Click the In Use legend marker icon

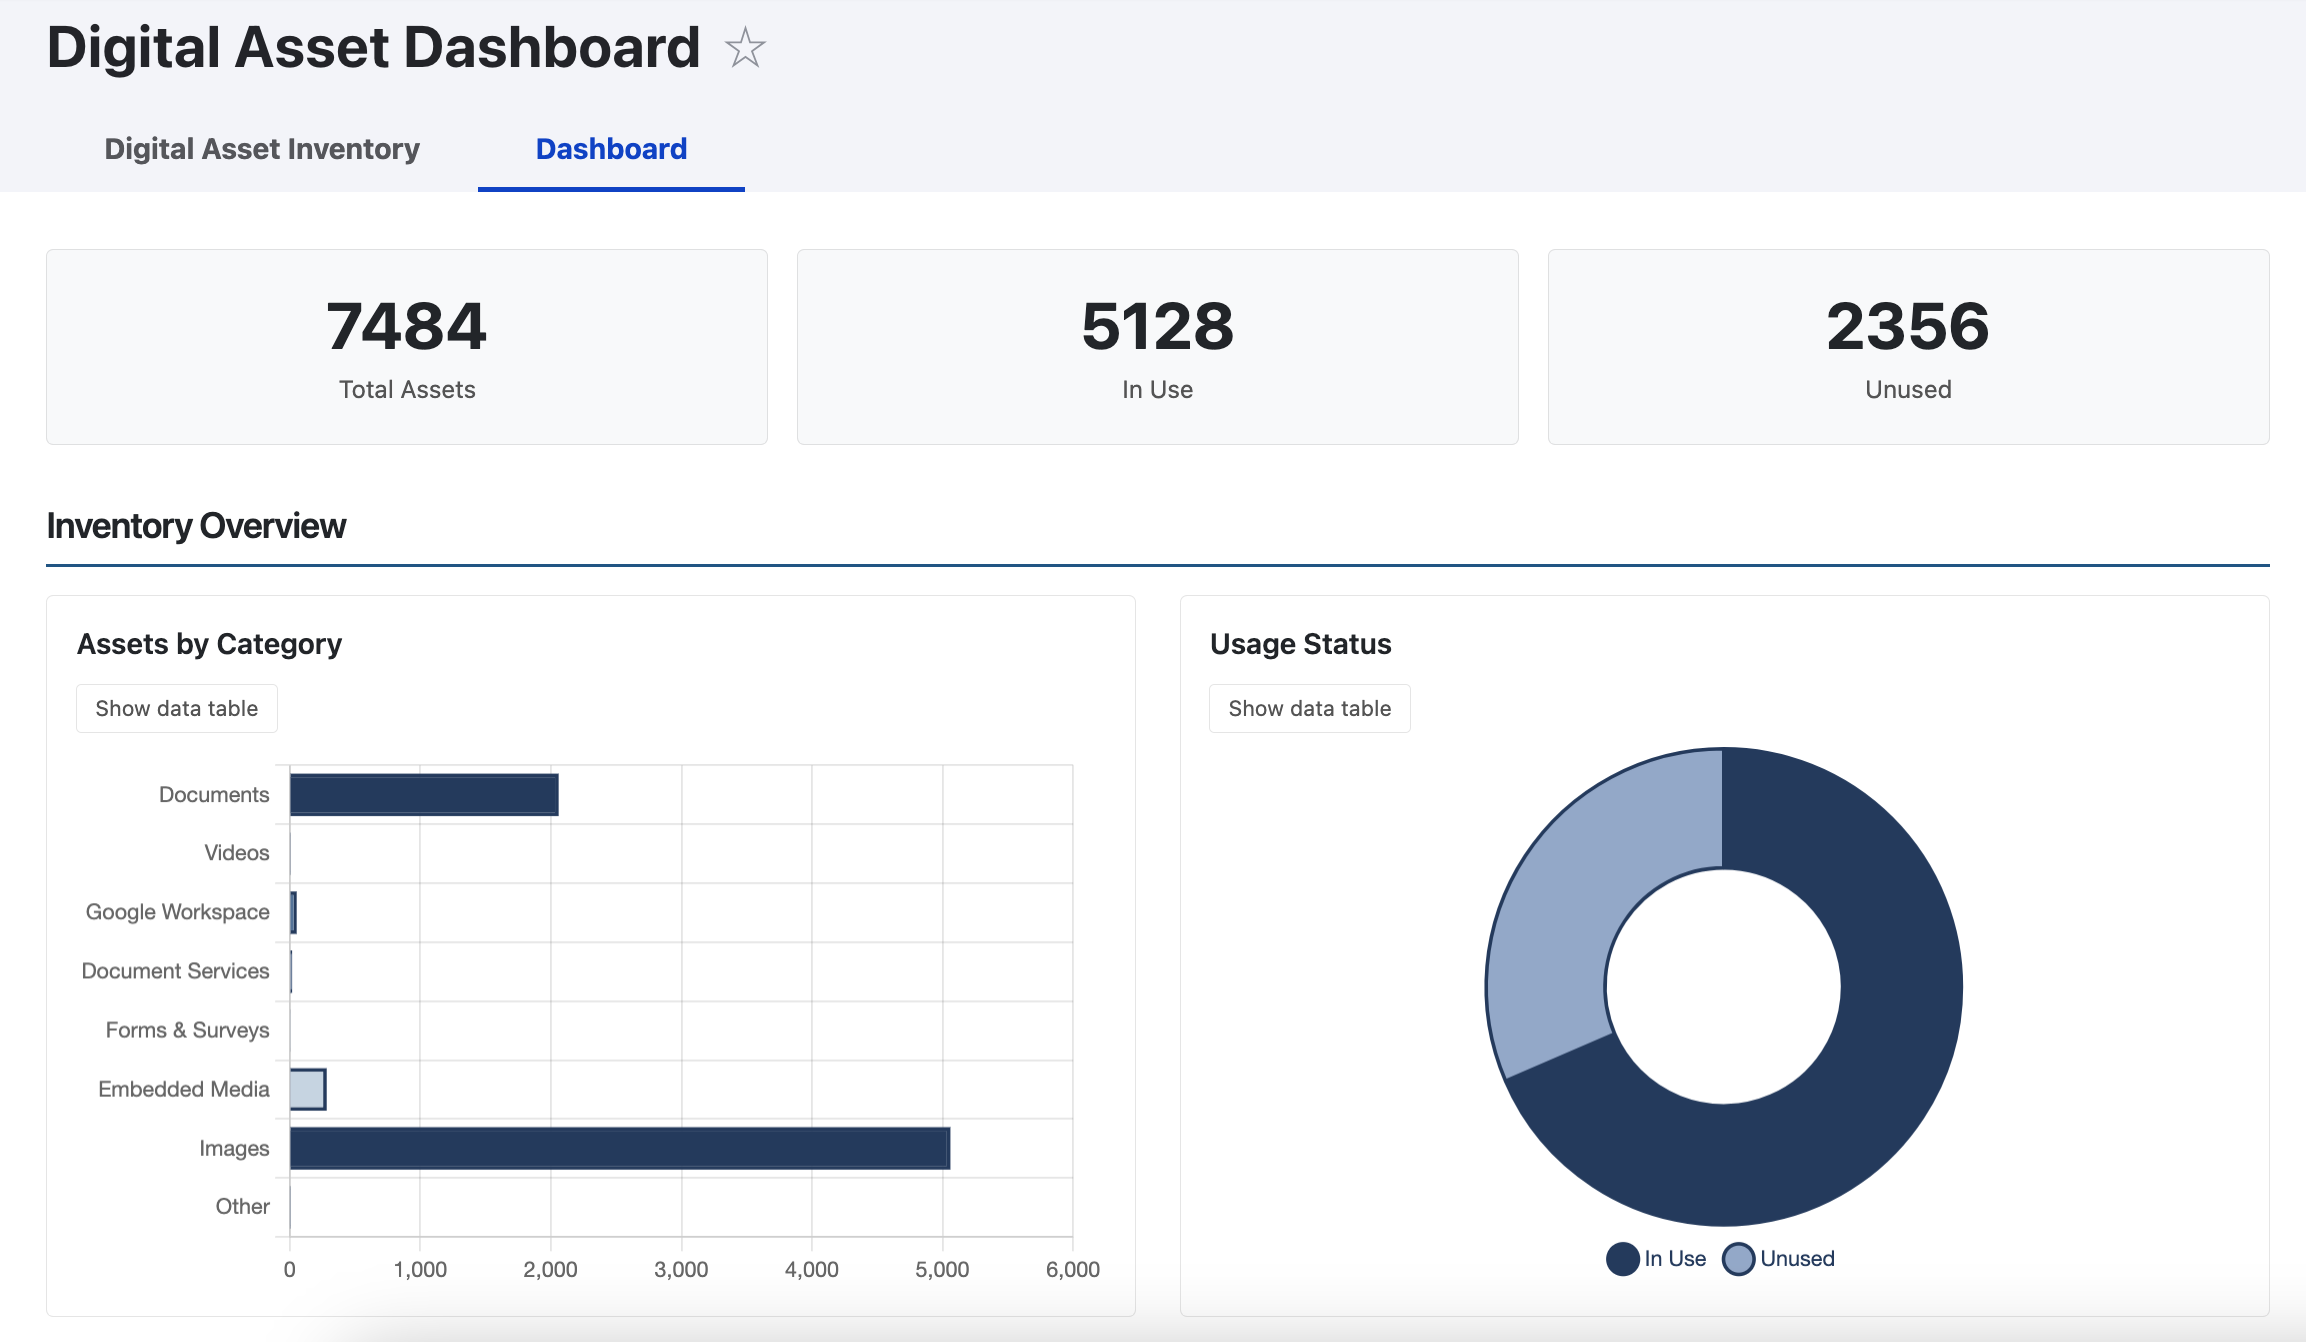[1621, 1259]
